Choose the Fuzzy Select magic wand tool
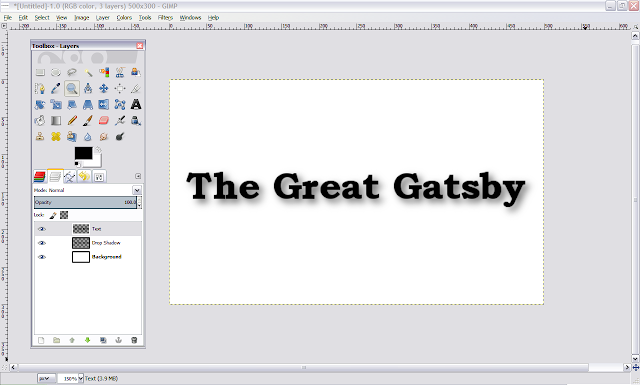 pyautogui.click(x=88, y=73)
